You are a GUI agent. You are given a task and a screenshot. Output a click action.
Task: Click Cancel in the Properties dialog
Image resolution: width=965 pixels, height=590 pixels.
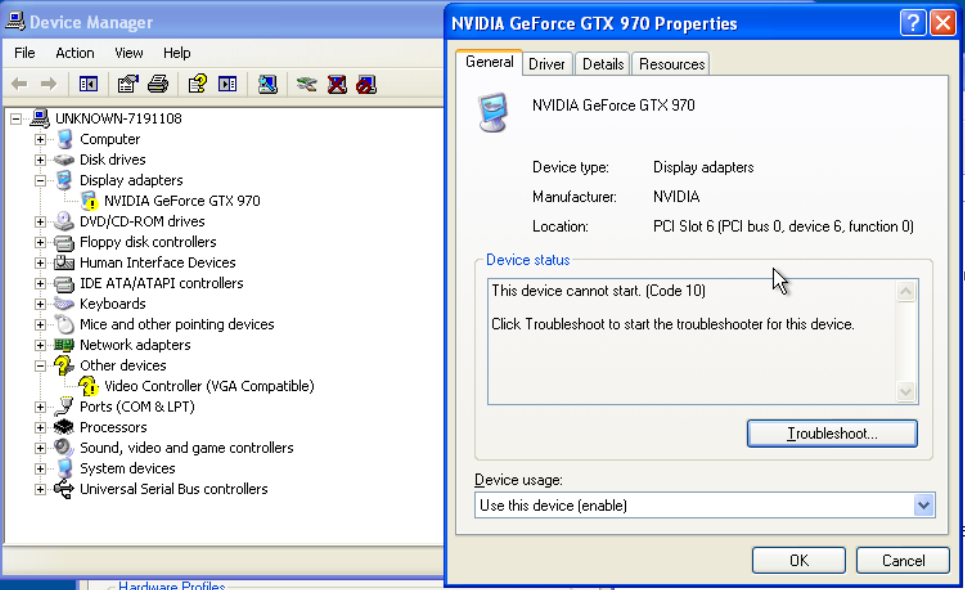903,560
